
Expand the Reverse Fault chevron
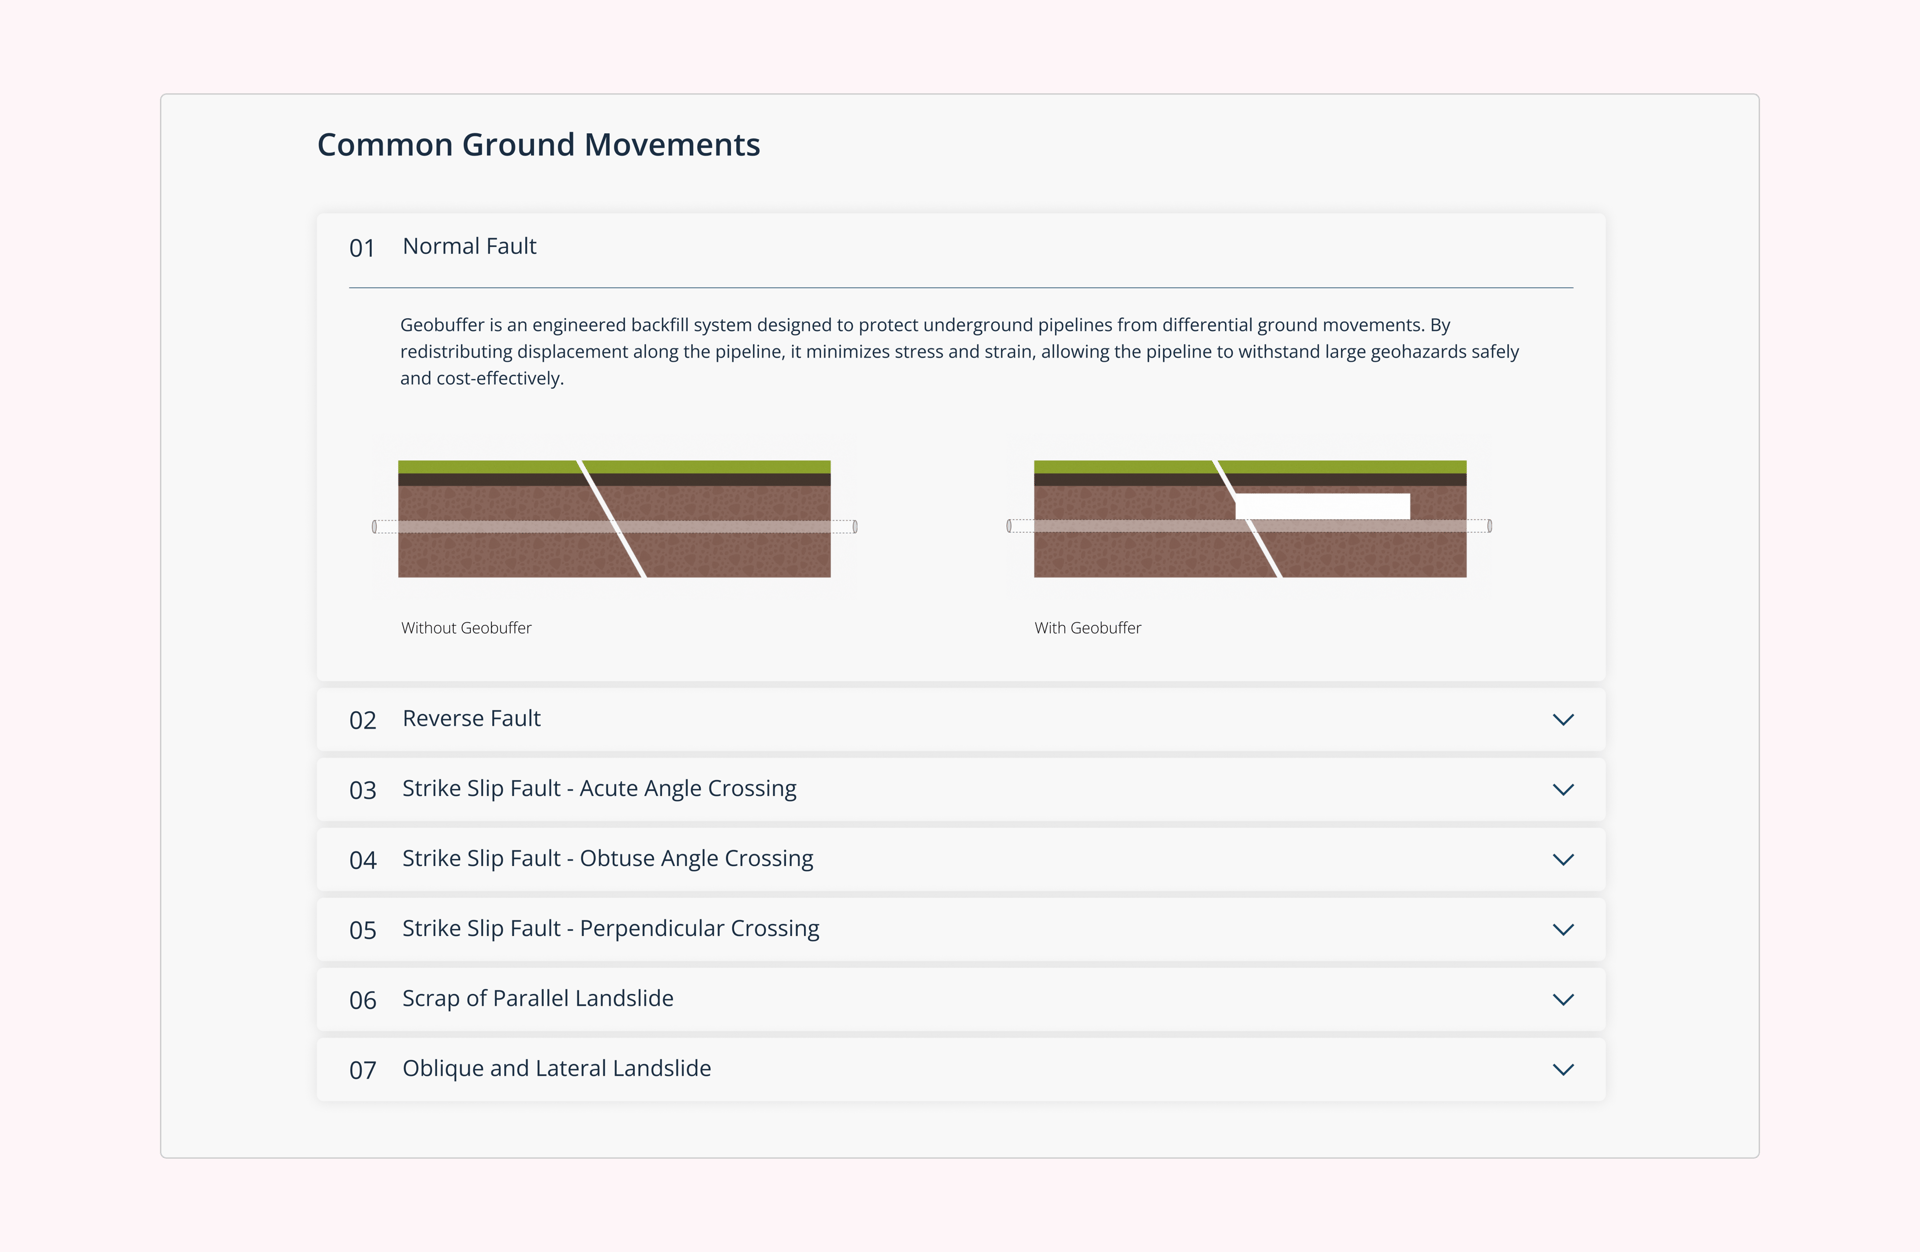coord(1563,720)
